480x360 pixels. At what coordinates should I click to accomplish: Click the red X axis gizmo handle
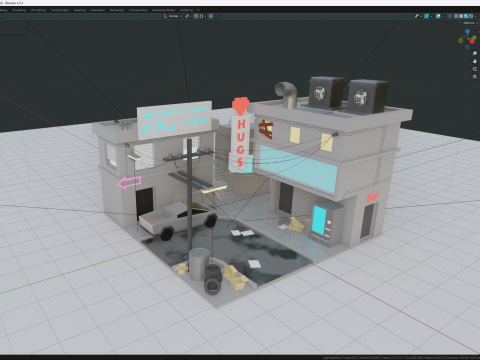tap(472, 41)
